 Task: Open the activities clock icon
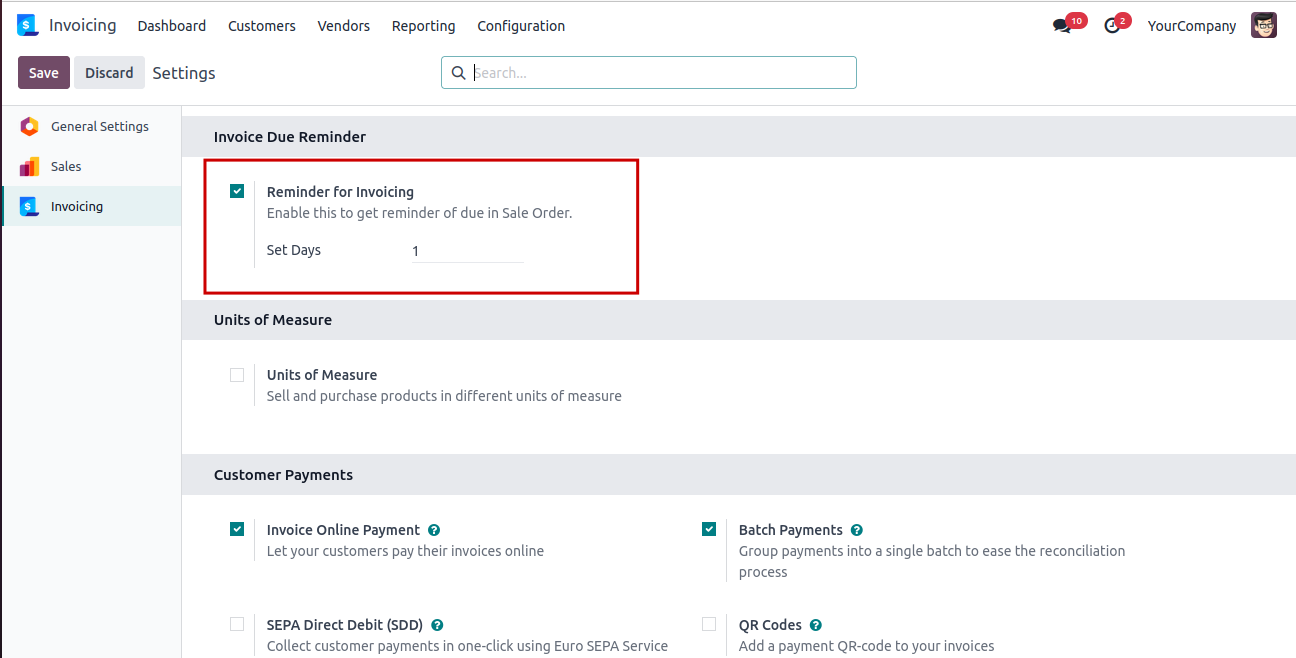pyautogui.click(x=1112, y=26)
